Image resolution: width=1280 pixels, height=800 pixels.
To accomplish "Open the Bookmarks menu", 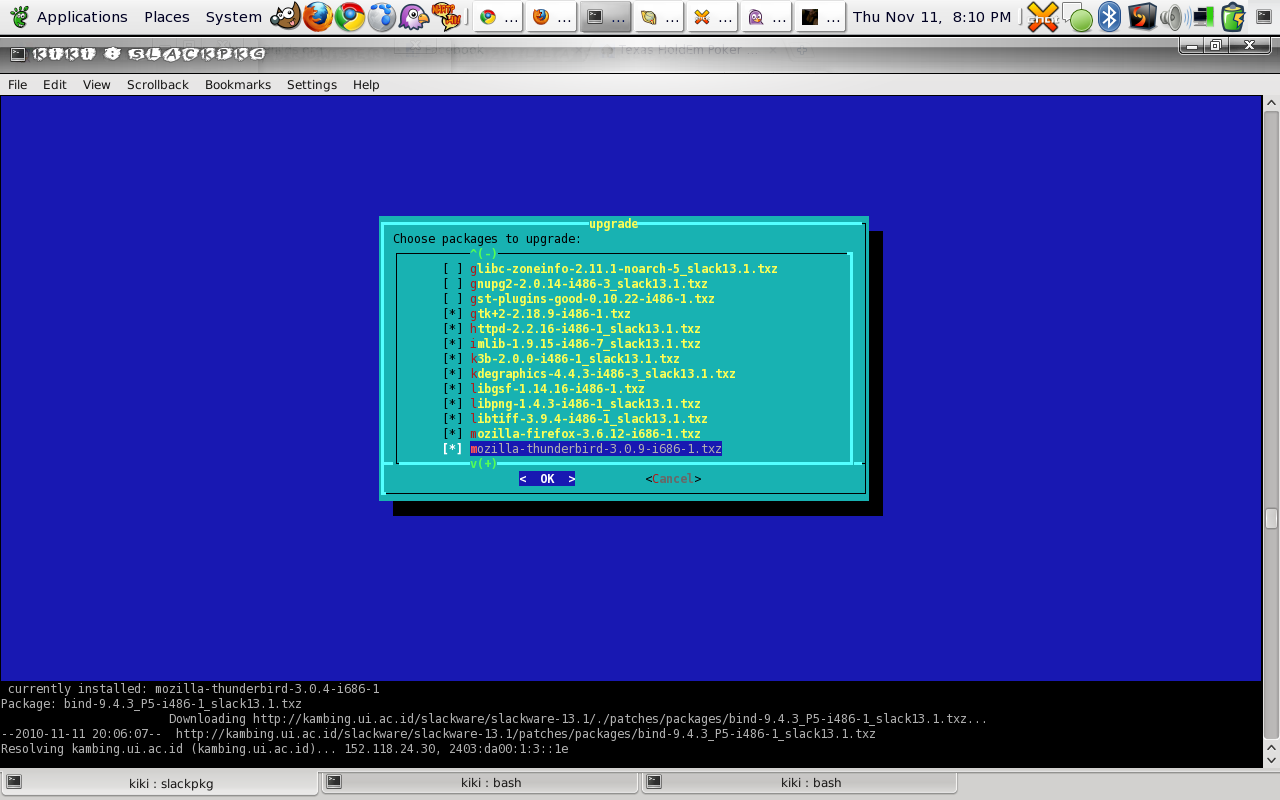I will click(x=238, y=85).
